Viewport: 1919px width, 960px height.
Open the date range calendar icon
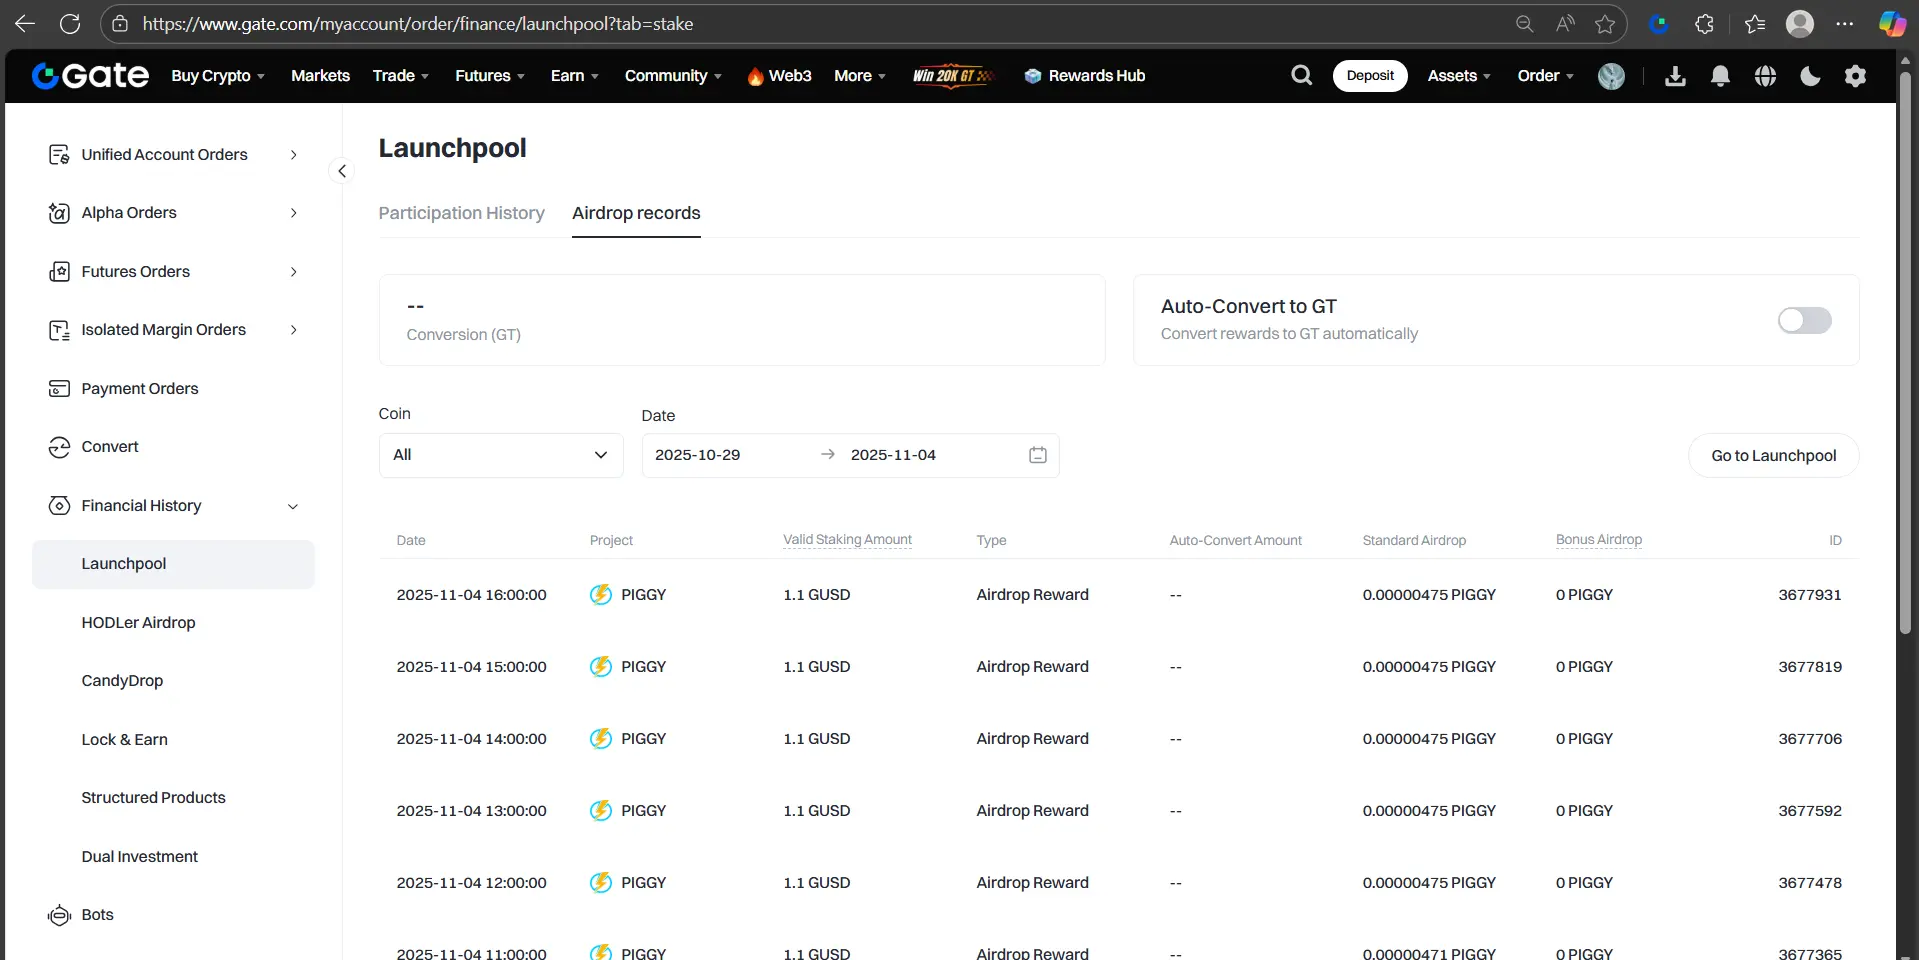pos(1038,455)
